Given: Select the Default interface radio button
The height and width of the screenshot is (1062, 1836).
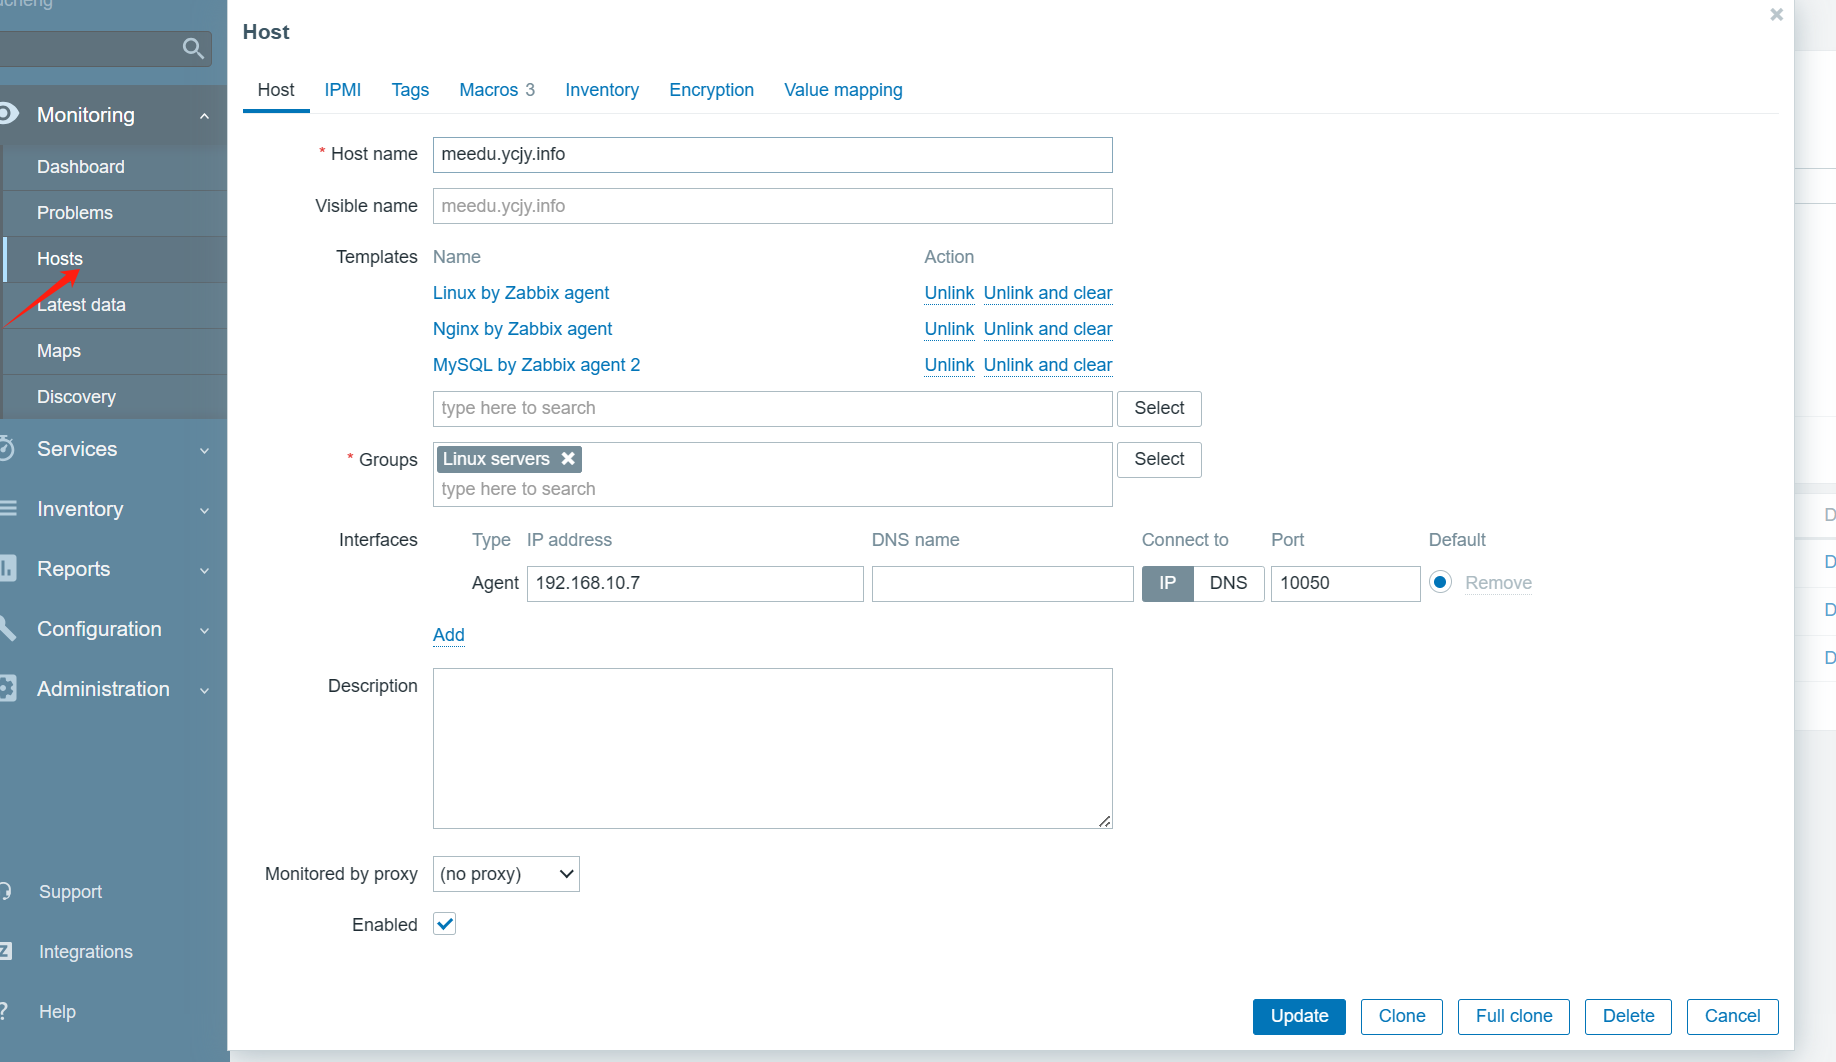Looking at the screenshot, I should coord(1440,582).
